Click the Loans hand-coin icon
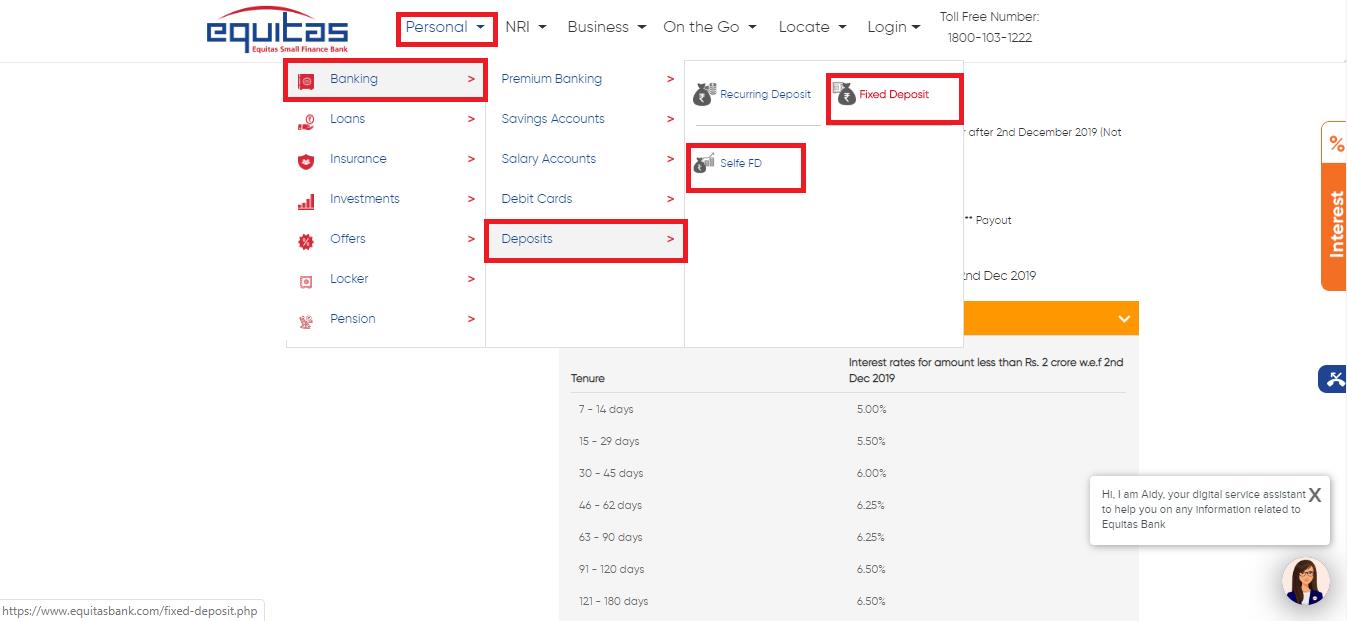Image resolution: width=1347 pixels, height=621 pixels. click(x=306, y=121)
